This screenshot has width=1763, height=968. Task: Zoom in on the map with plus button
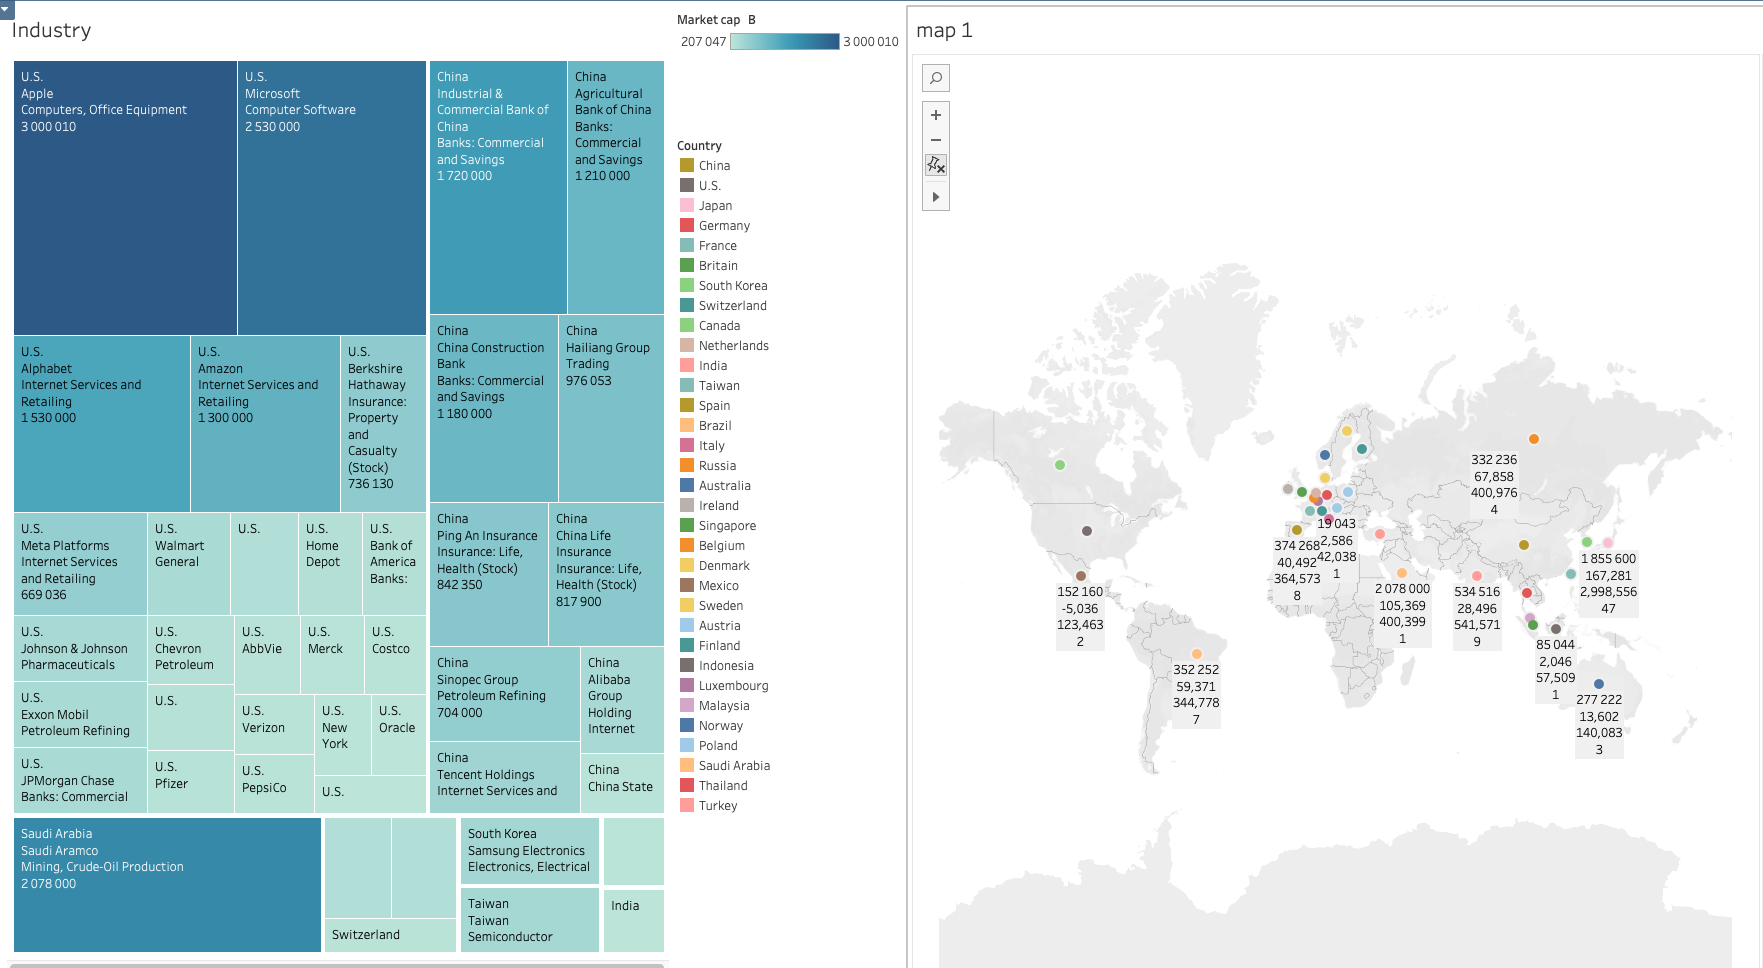click(936, 115)
